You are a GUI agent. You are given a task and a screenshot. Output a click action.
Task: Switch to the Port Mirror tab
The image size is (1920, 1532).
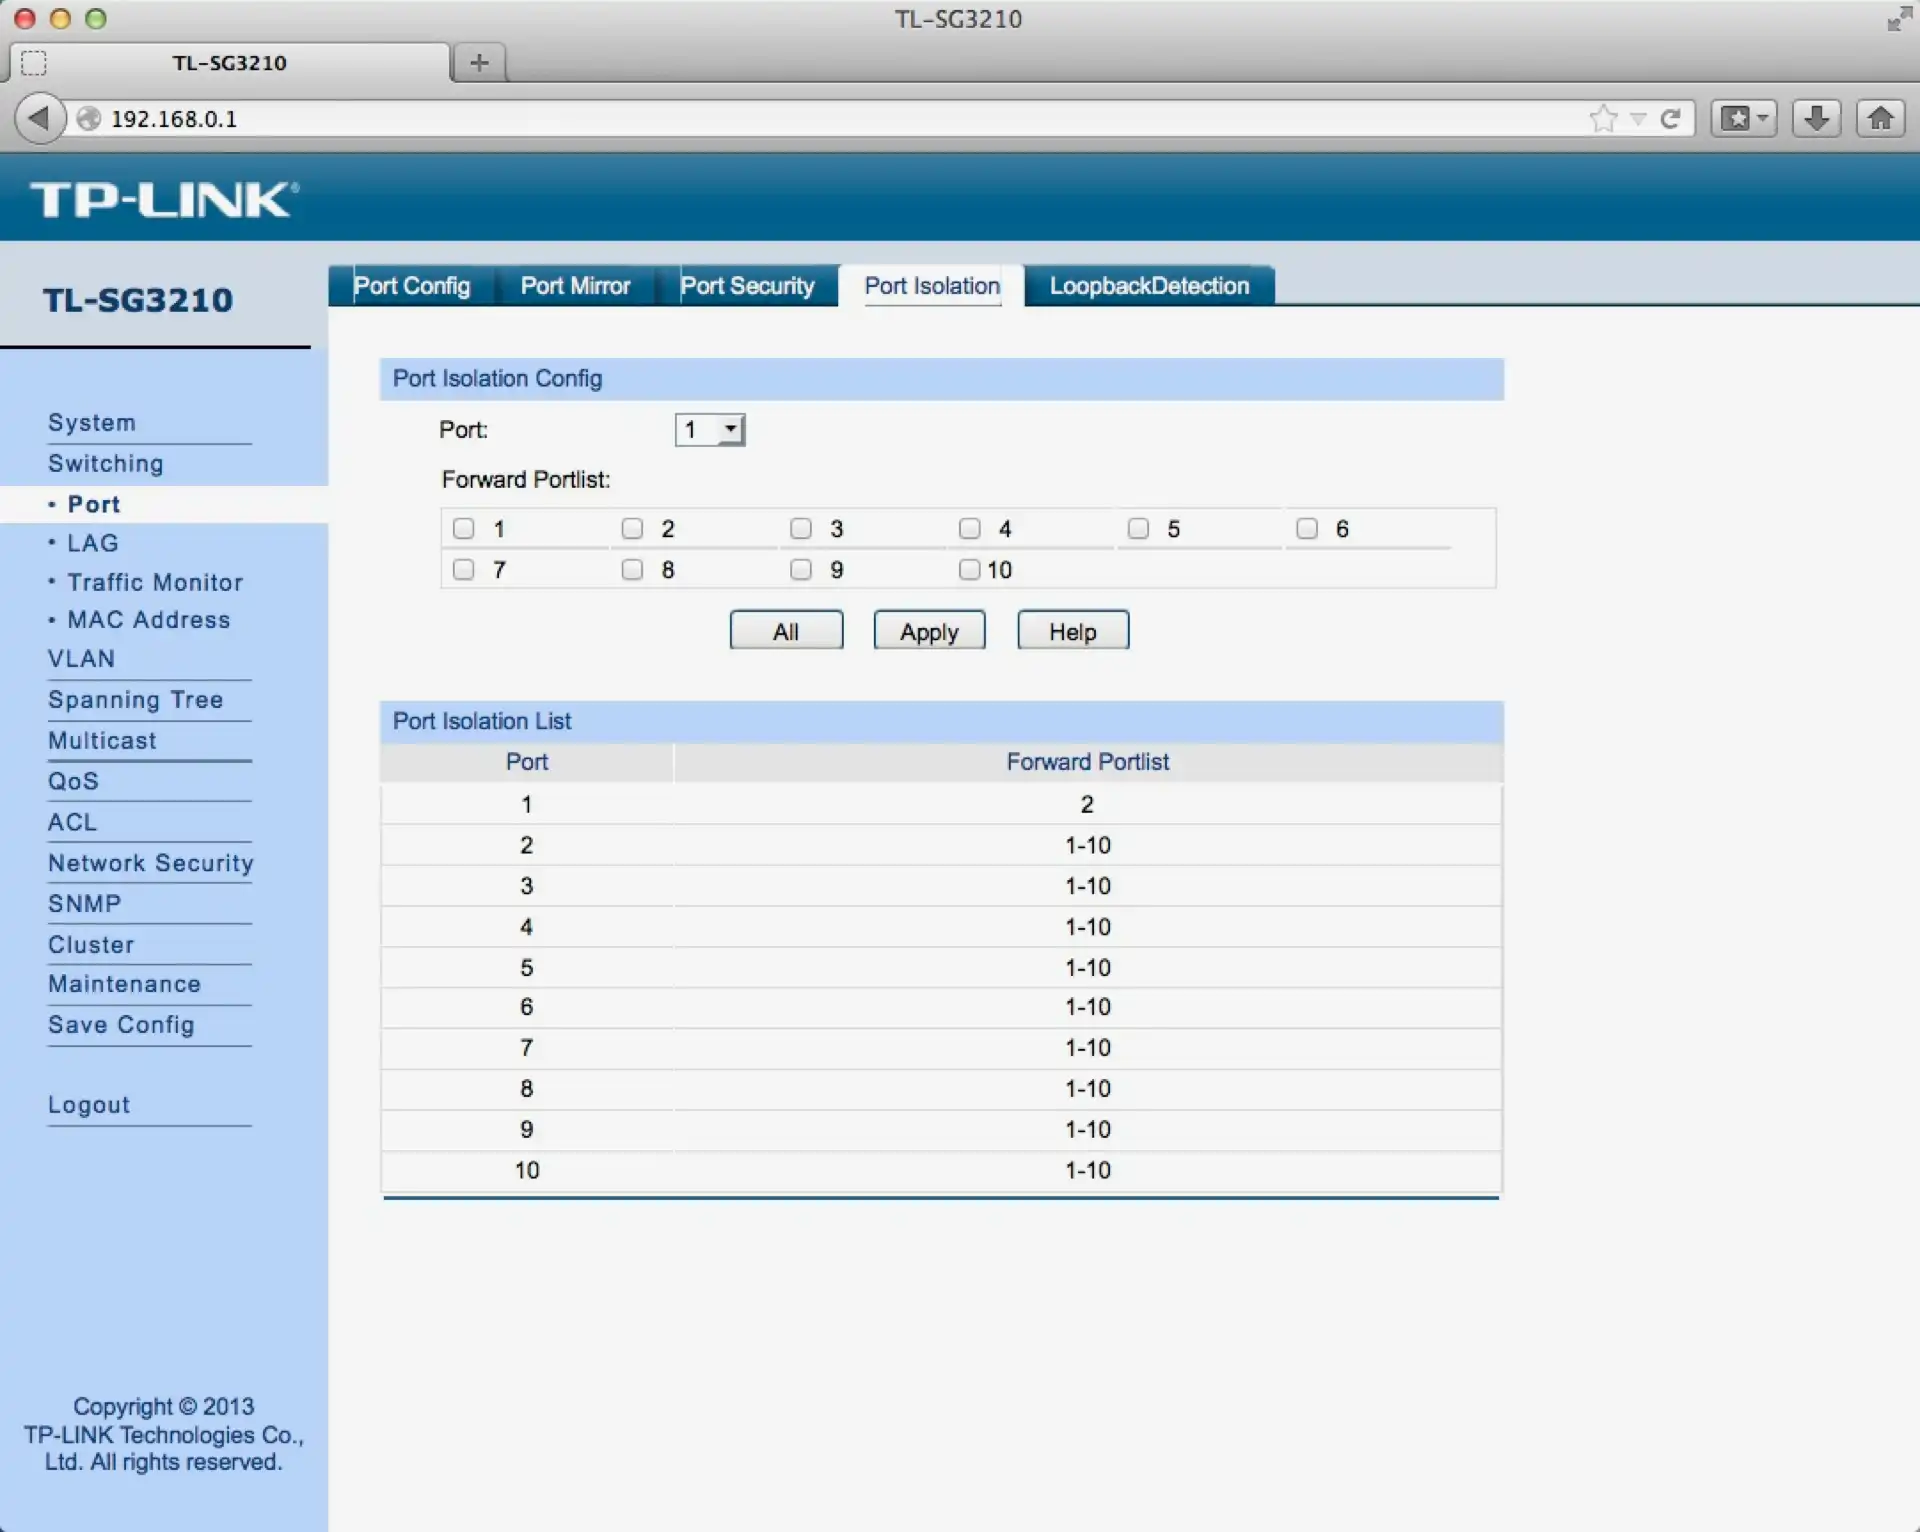pyautogui.click(x=575, y=286)
